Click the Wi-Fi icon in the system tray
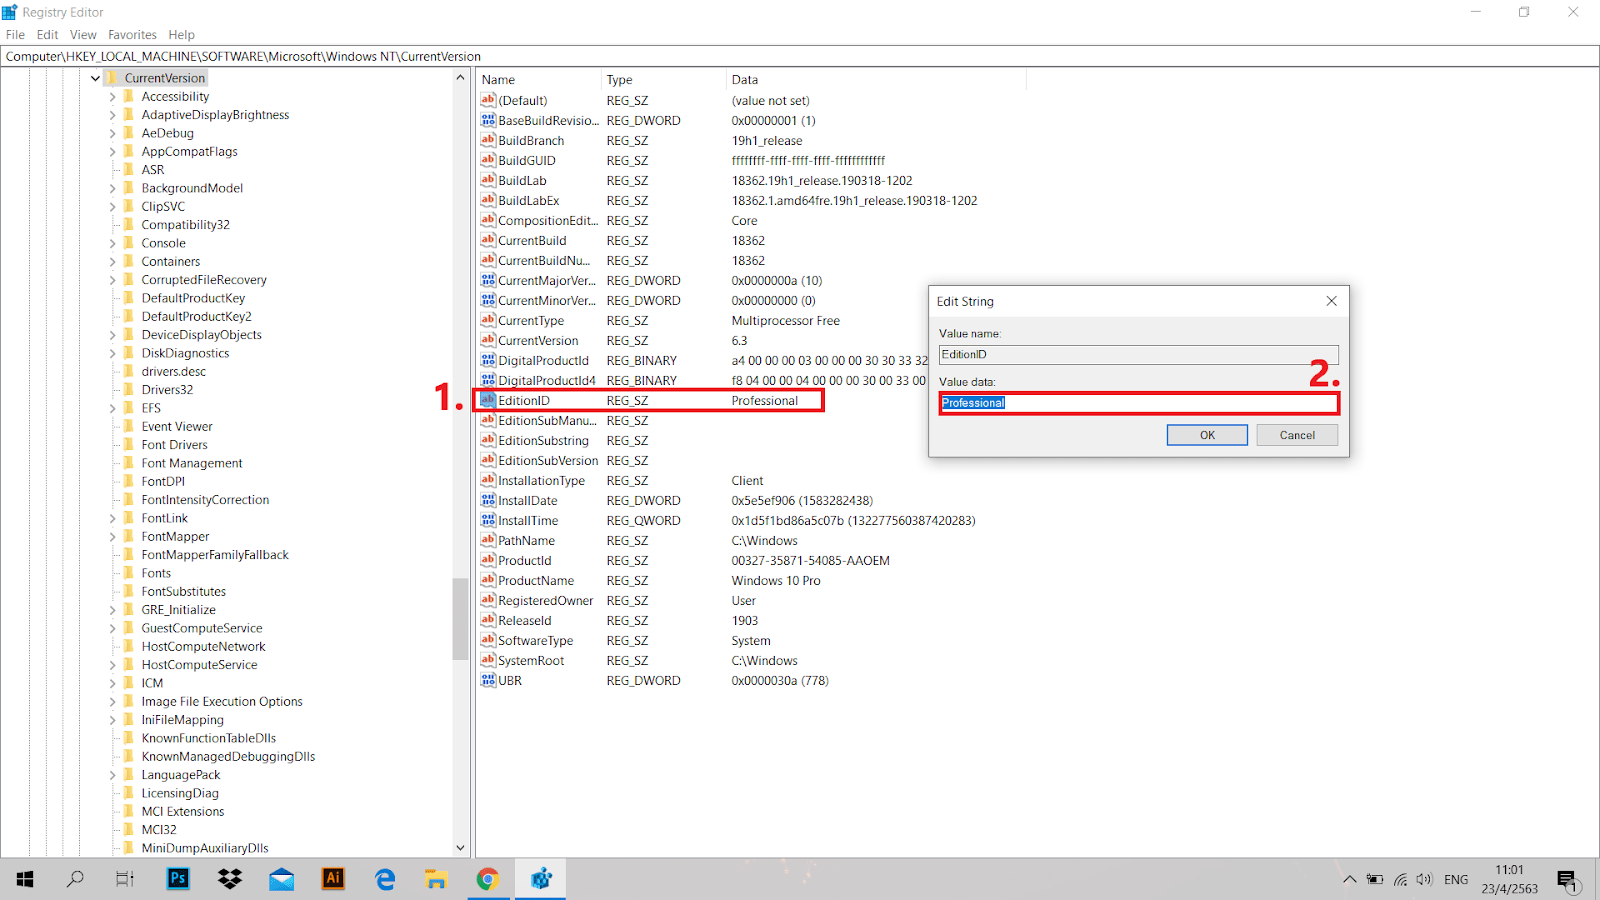 click(1400, 879)
